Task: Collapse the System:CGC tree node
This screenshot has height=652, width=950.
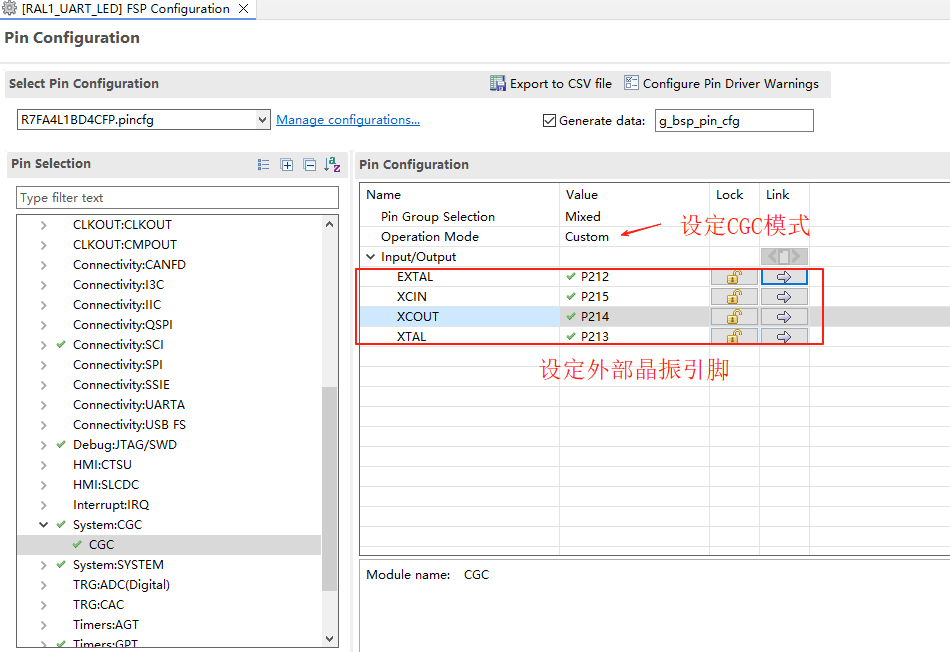Action: tap(44, 525)
